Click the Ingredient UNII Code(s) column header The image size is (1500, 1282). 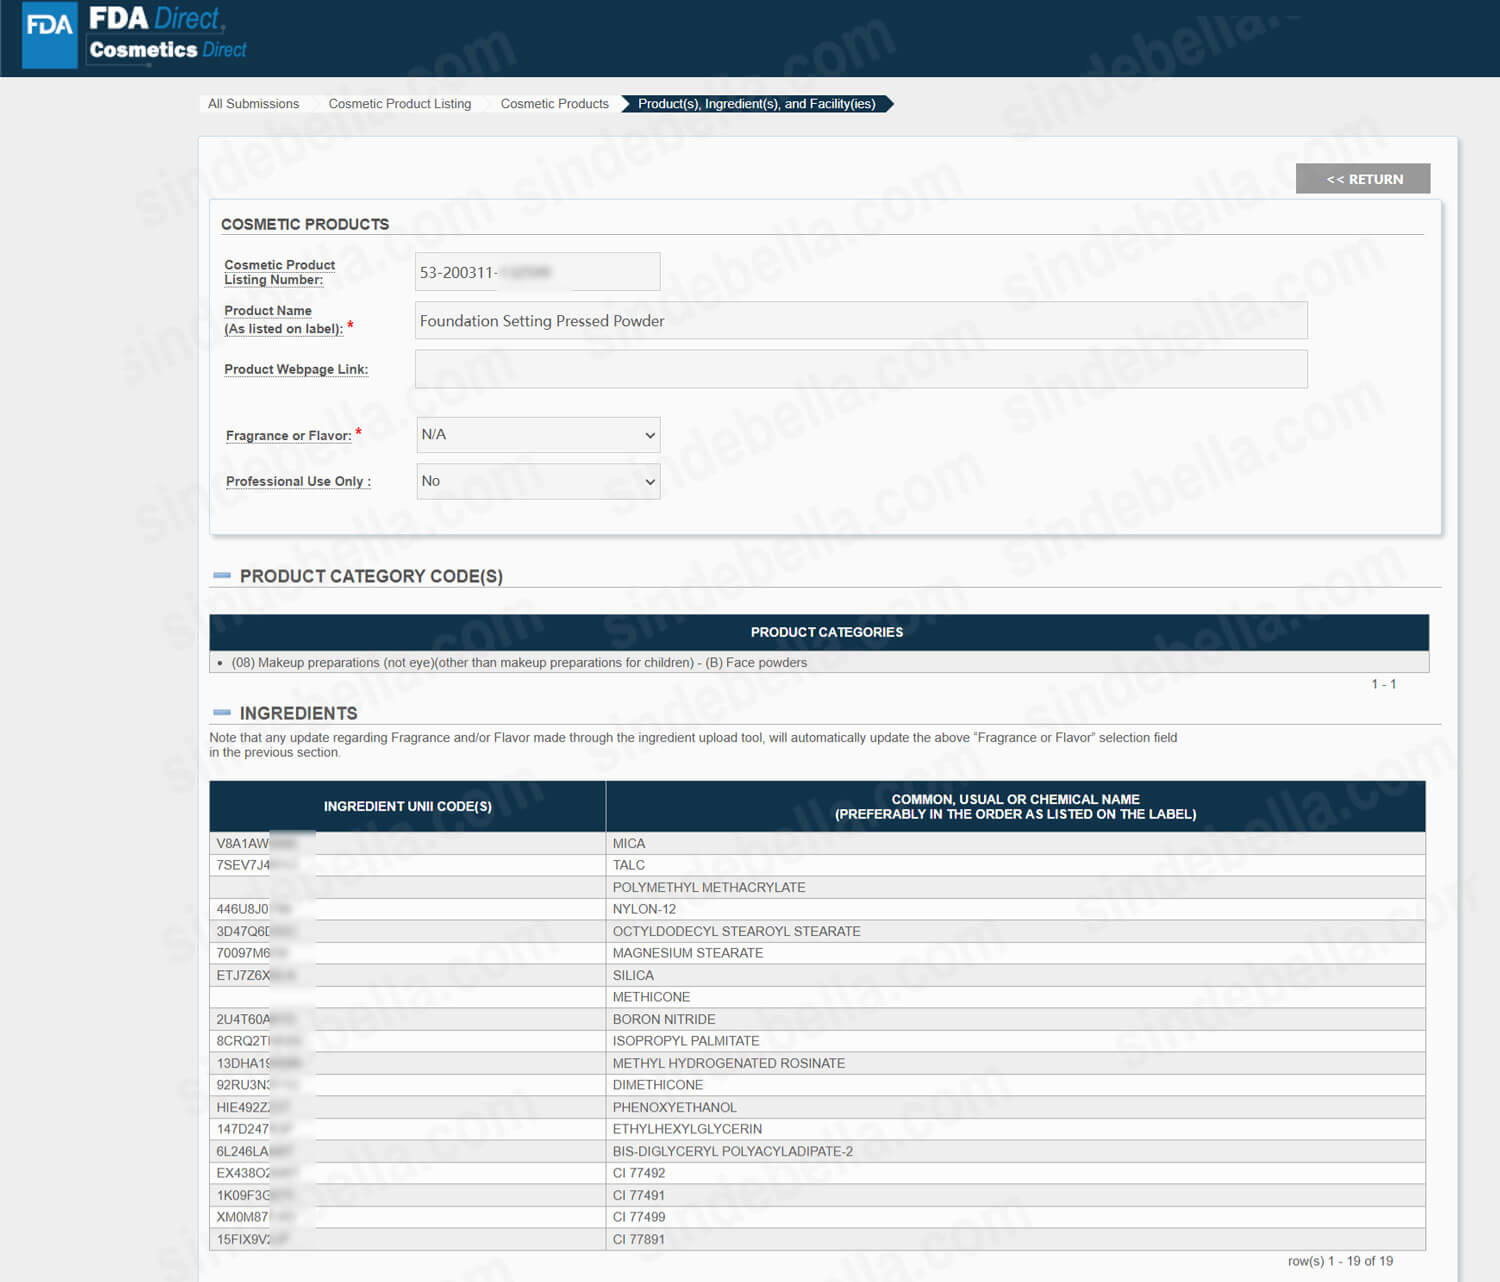(x=407, y=806)
